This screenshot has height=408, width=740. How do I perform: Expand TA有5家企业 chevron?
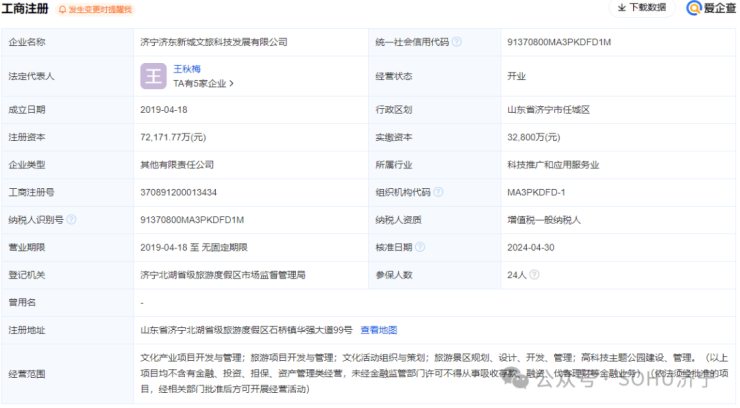(234, 84)
